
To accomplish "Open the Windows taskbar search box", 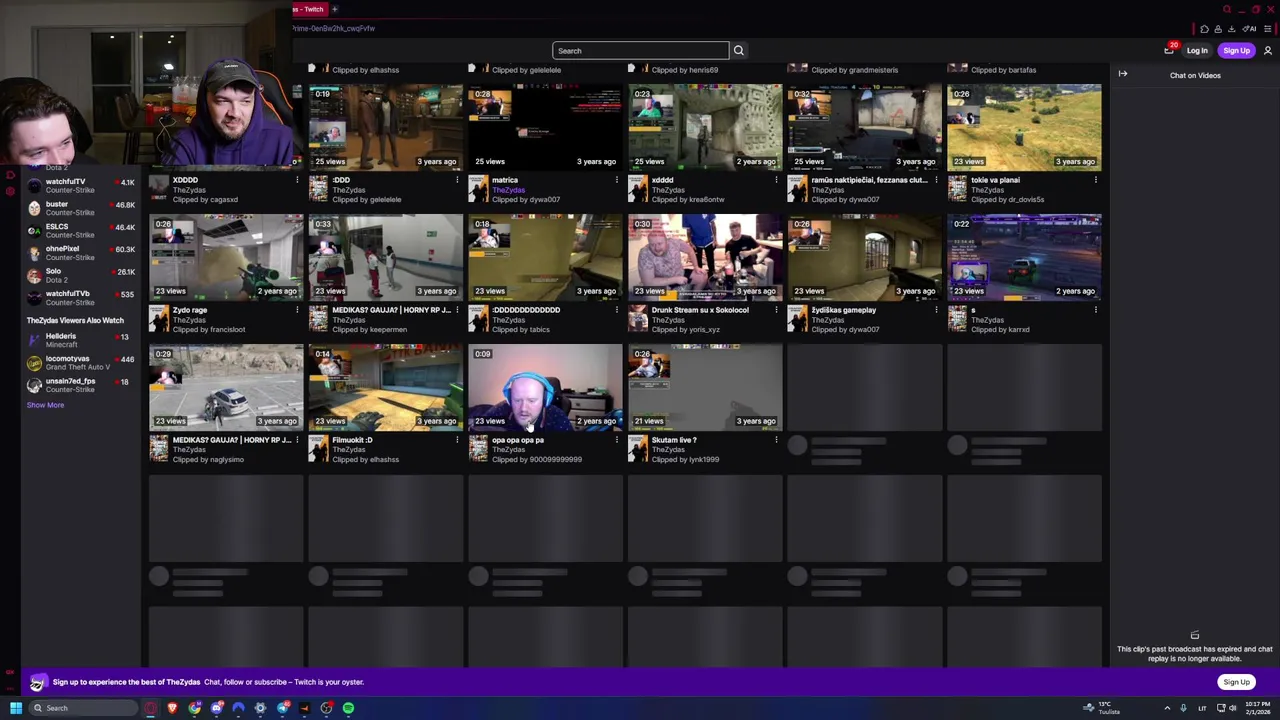I will pos(84,708).
